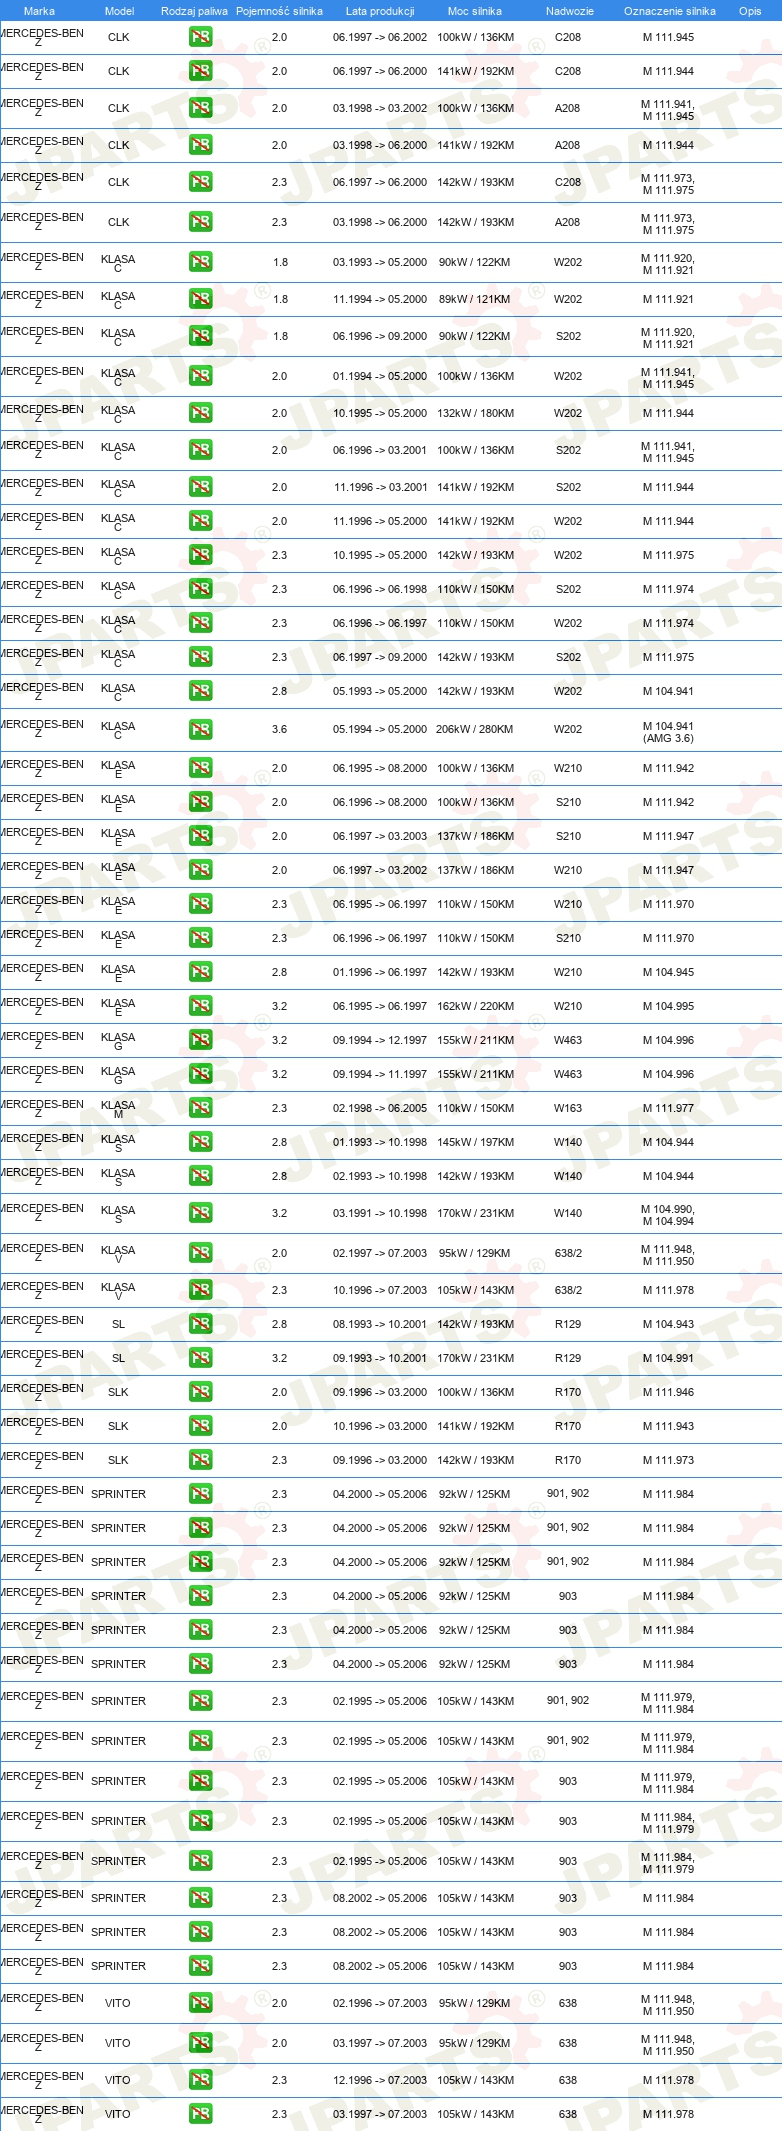The height and width of the screenshot is (2131, 782).
Task: Click fuel icon in Klasa C 1.8 S202 row
Action: tap(200, 336)
